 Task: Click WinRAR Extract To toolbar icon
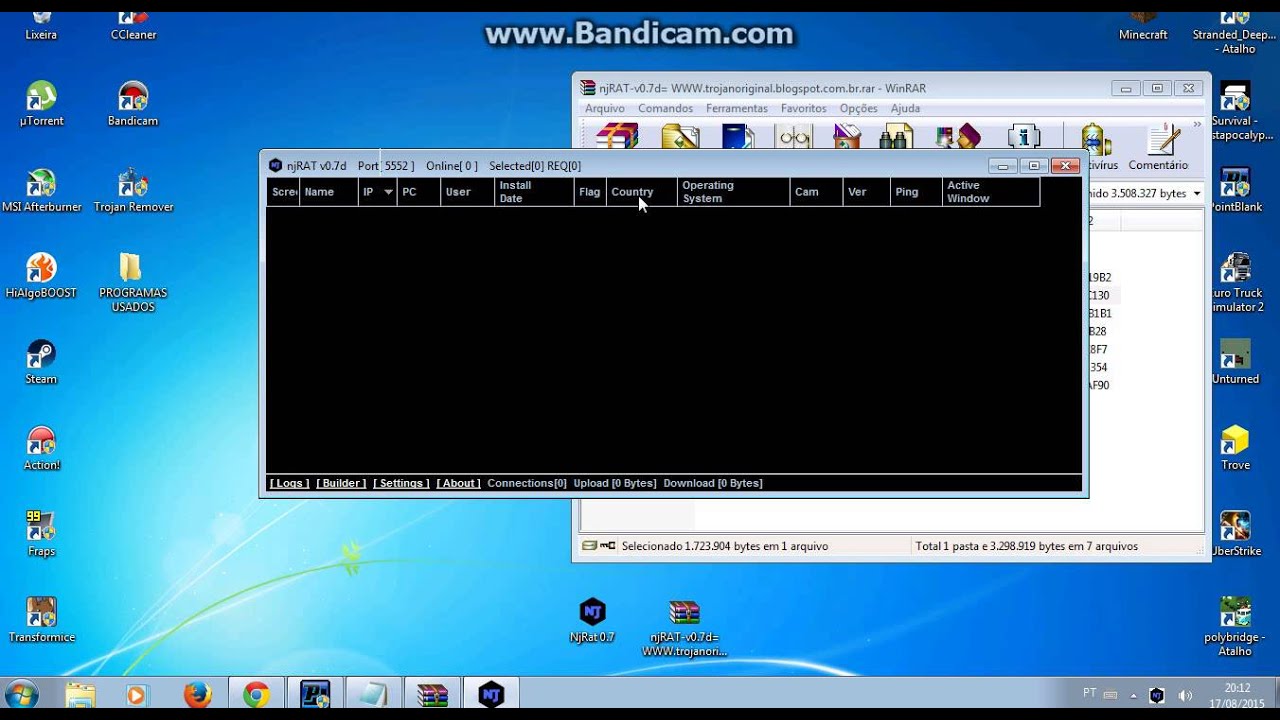(679, 136)
